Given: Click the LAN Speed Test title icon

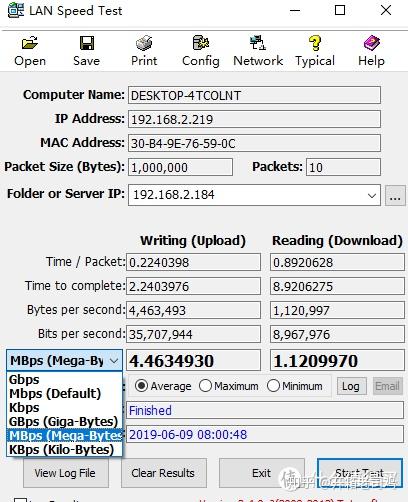Looking at the screenshot, I should point(16,10).
